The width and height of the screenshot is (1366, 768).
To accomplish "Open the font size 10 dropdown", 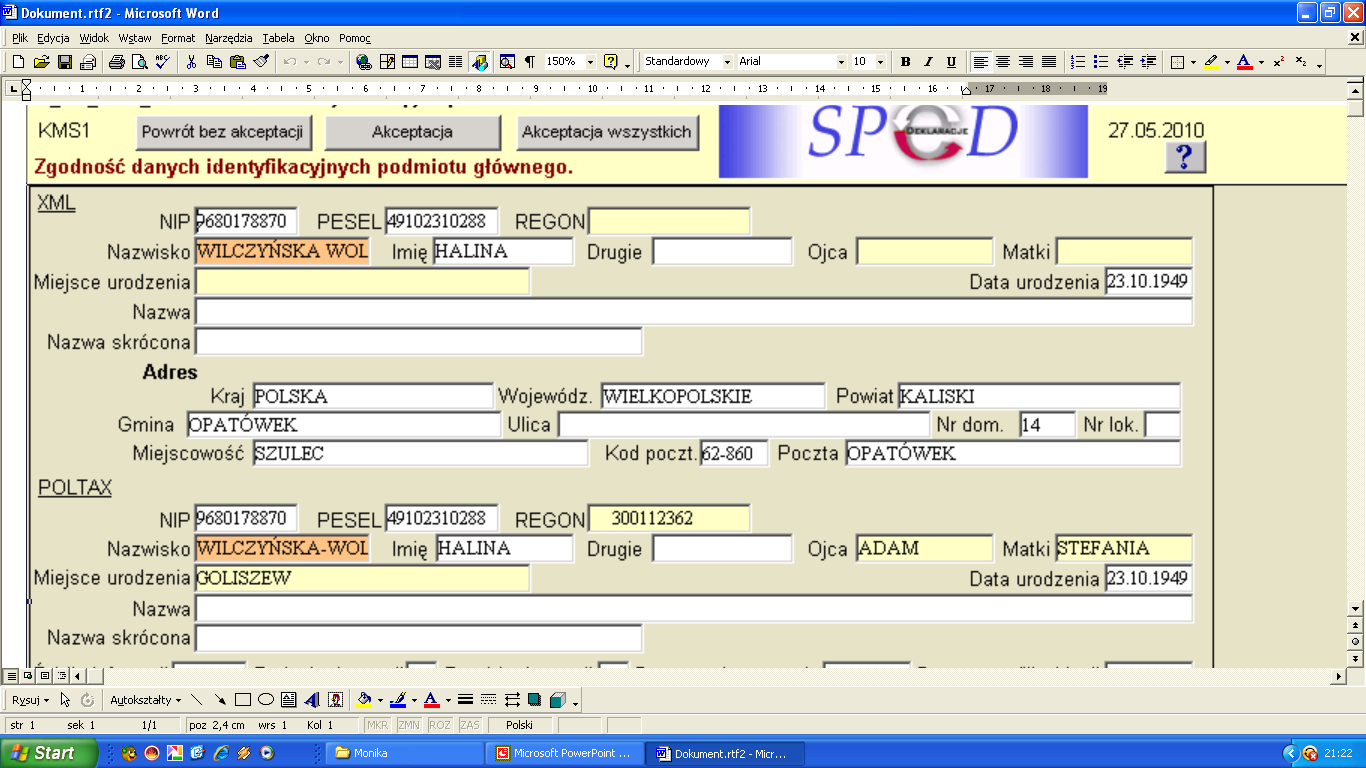I will [x=878, y=62].
